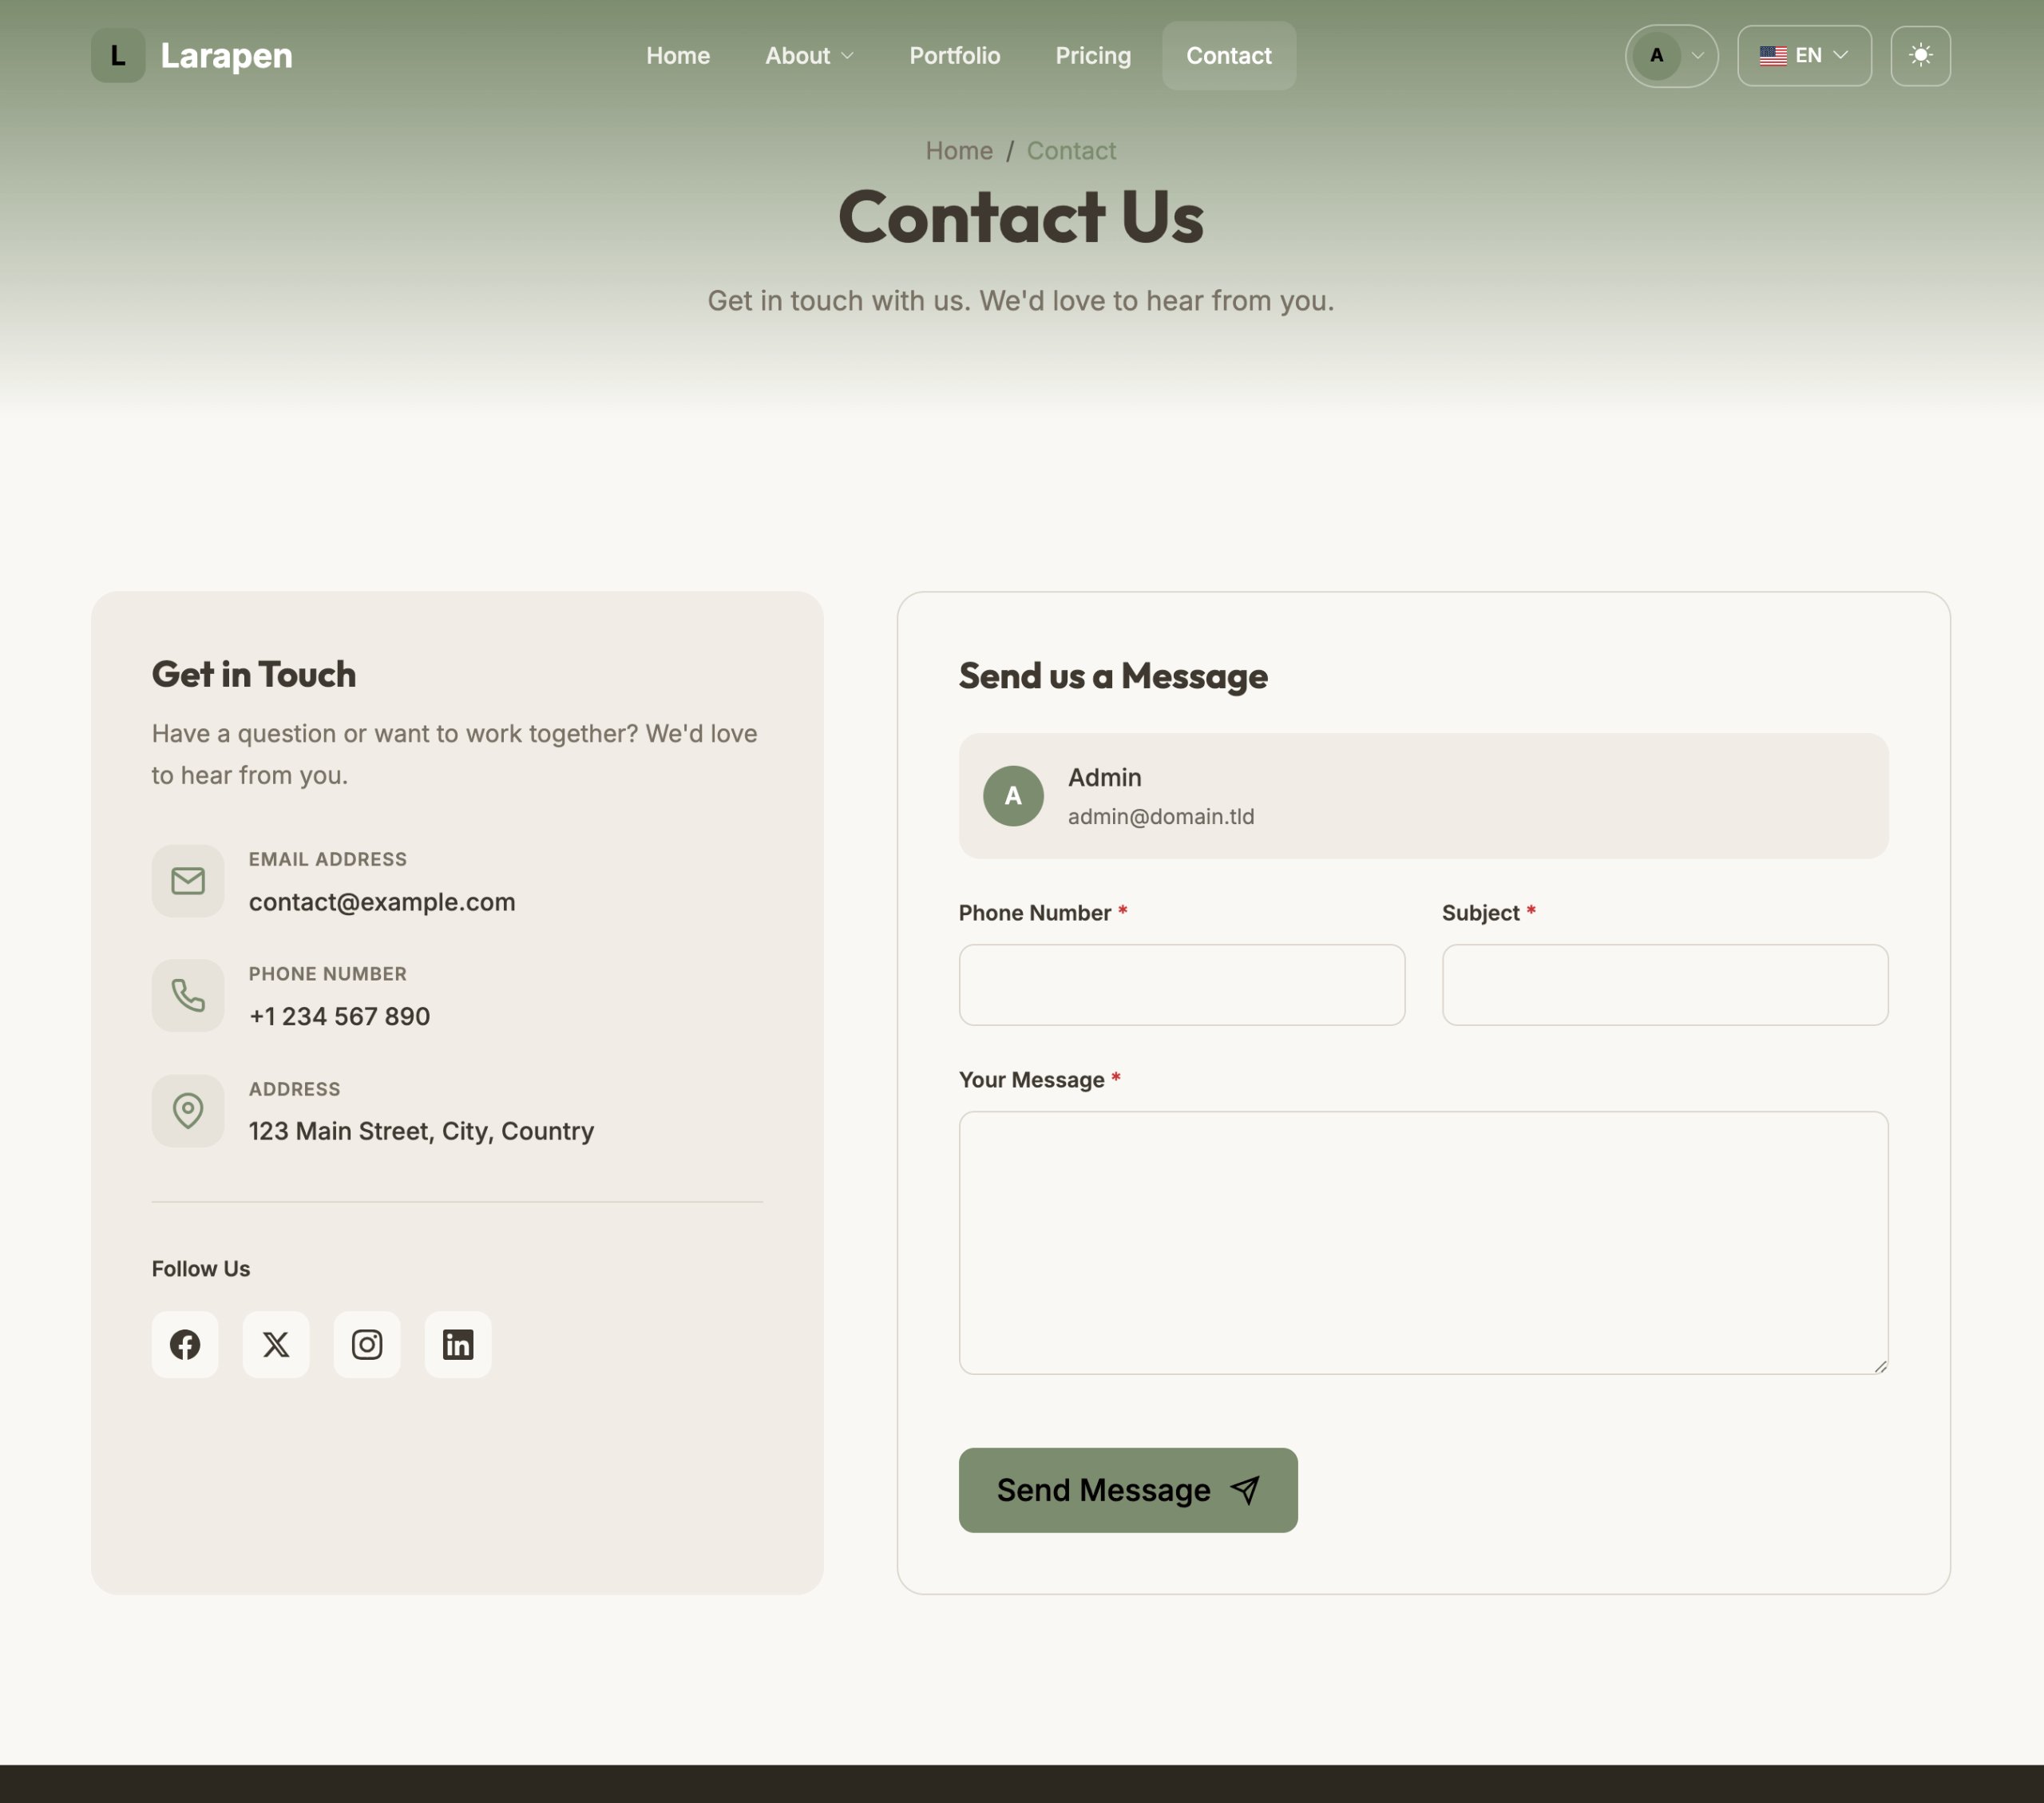The width and height of the screenshot is (2044, 1803).
Task: Click the Home breadcrumb link
Action: (958, 150)
